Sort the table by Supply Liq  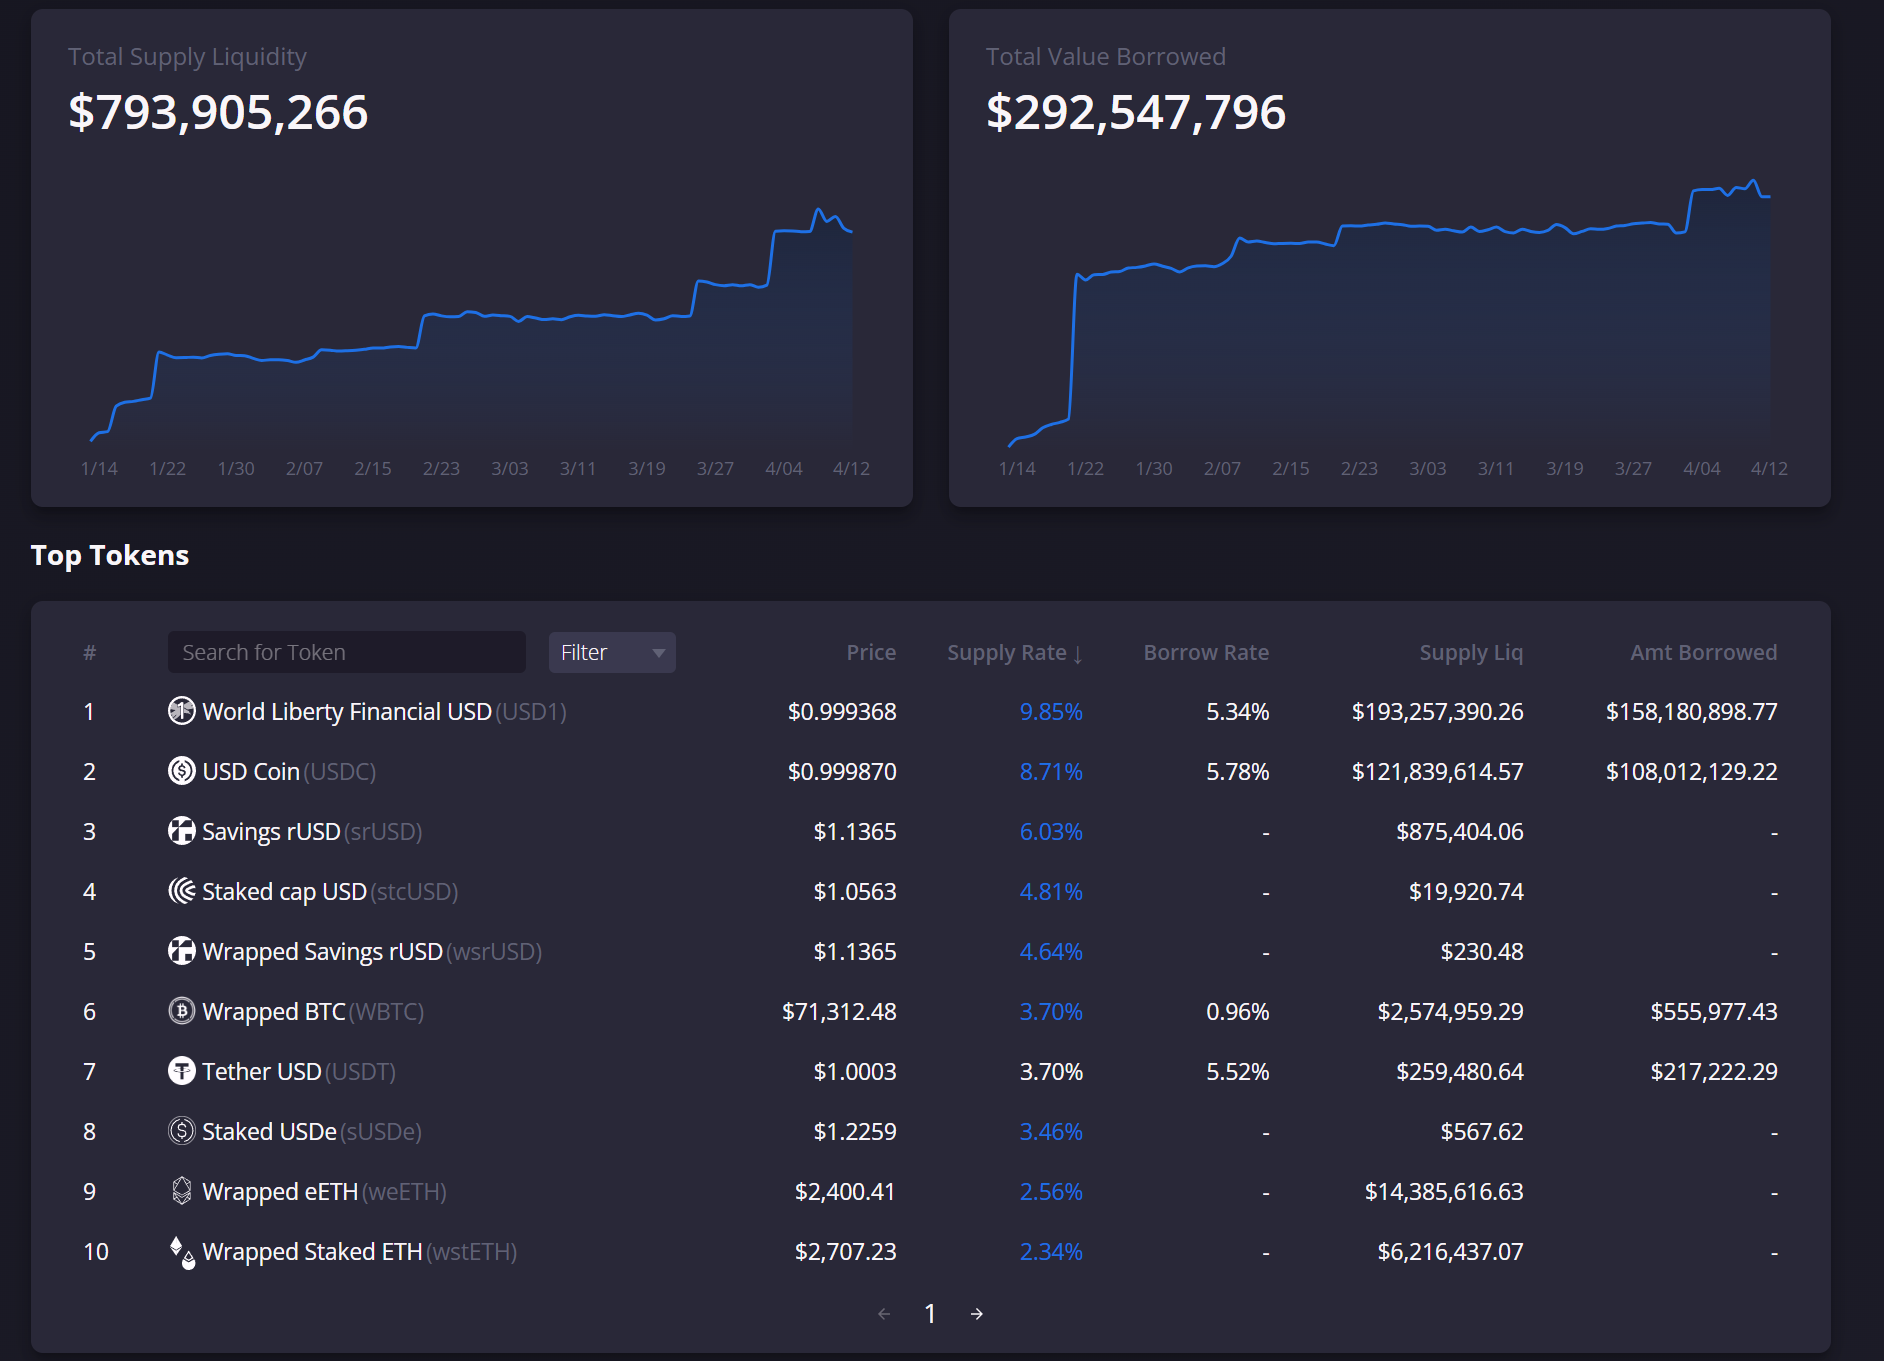tap(1471, 653)
